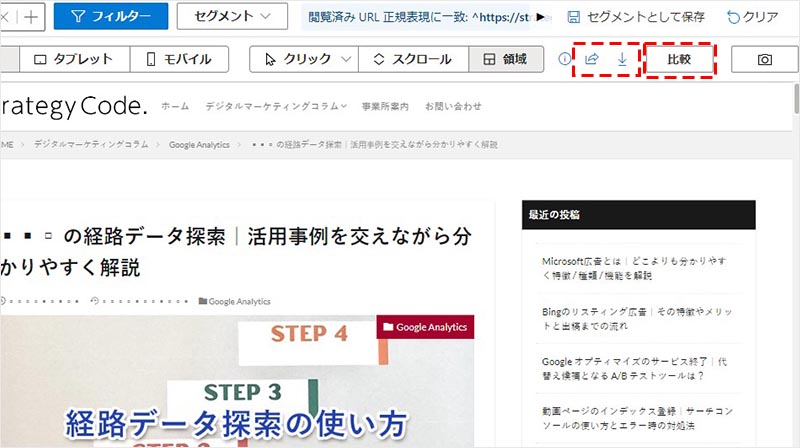Image resolution: width=800 pixels, height=448 pixels.
Task: Click the download heatmap arrow icon
Action: [x=622, y=60]
